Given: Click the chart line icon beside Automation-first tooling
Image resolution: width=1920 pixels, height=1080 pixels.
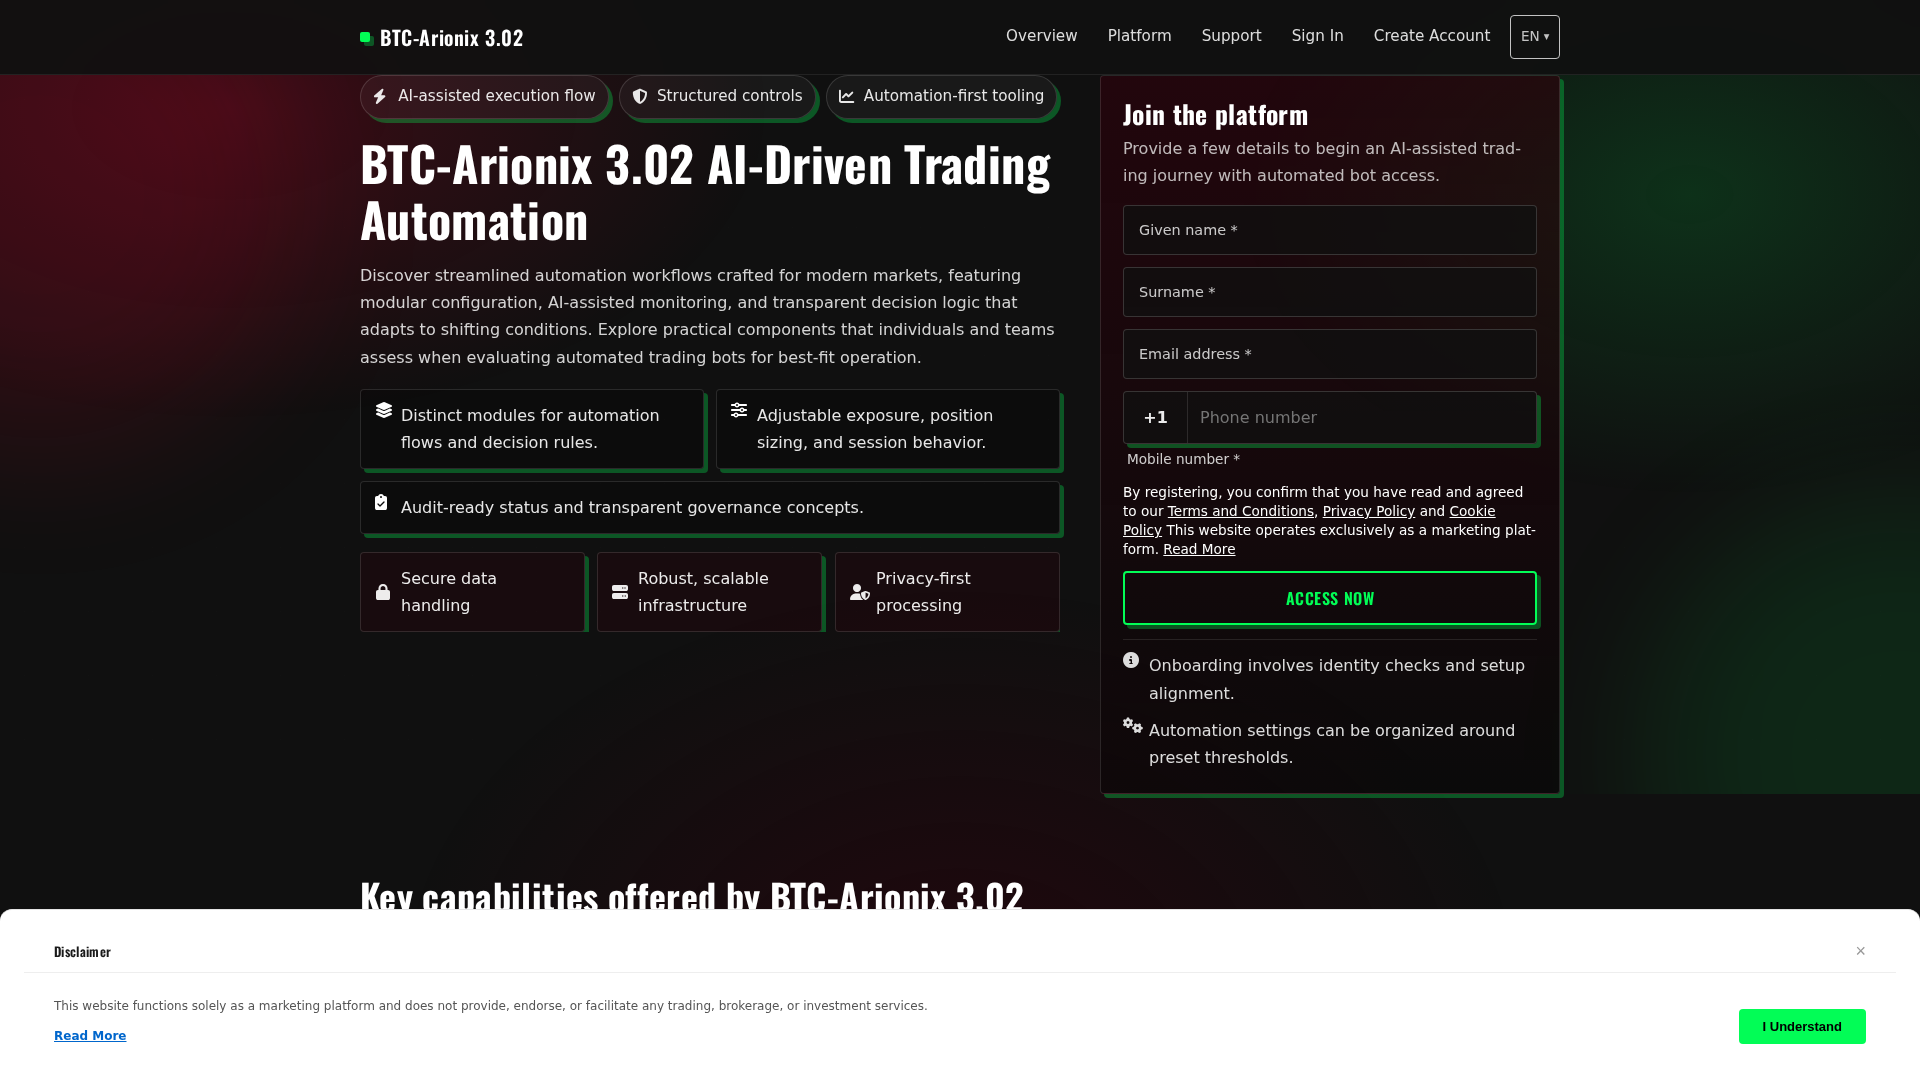Looking at the screenshot, I should 847,96.
